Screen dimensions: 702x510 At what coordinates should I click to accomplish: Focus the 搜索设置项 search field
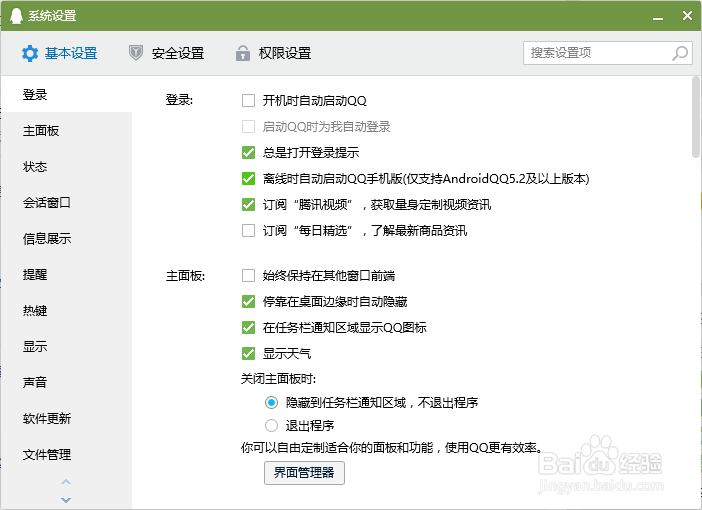click(x=608, y=53)
